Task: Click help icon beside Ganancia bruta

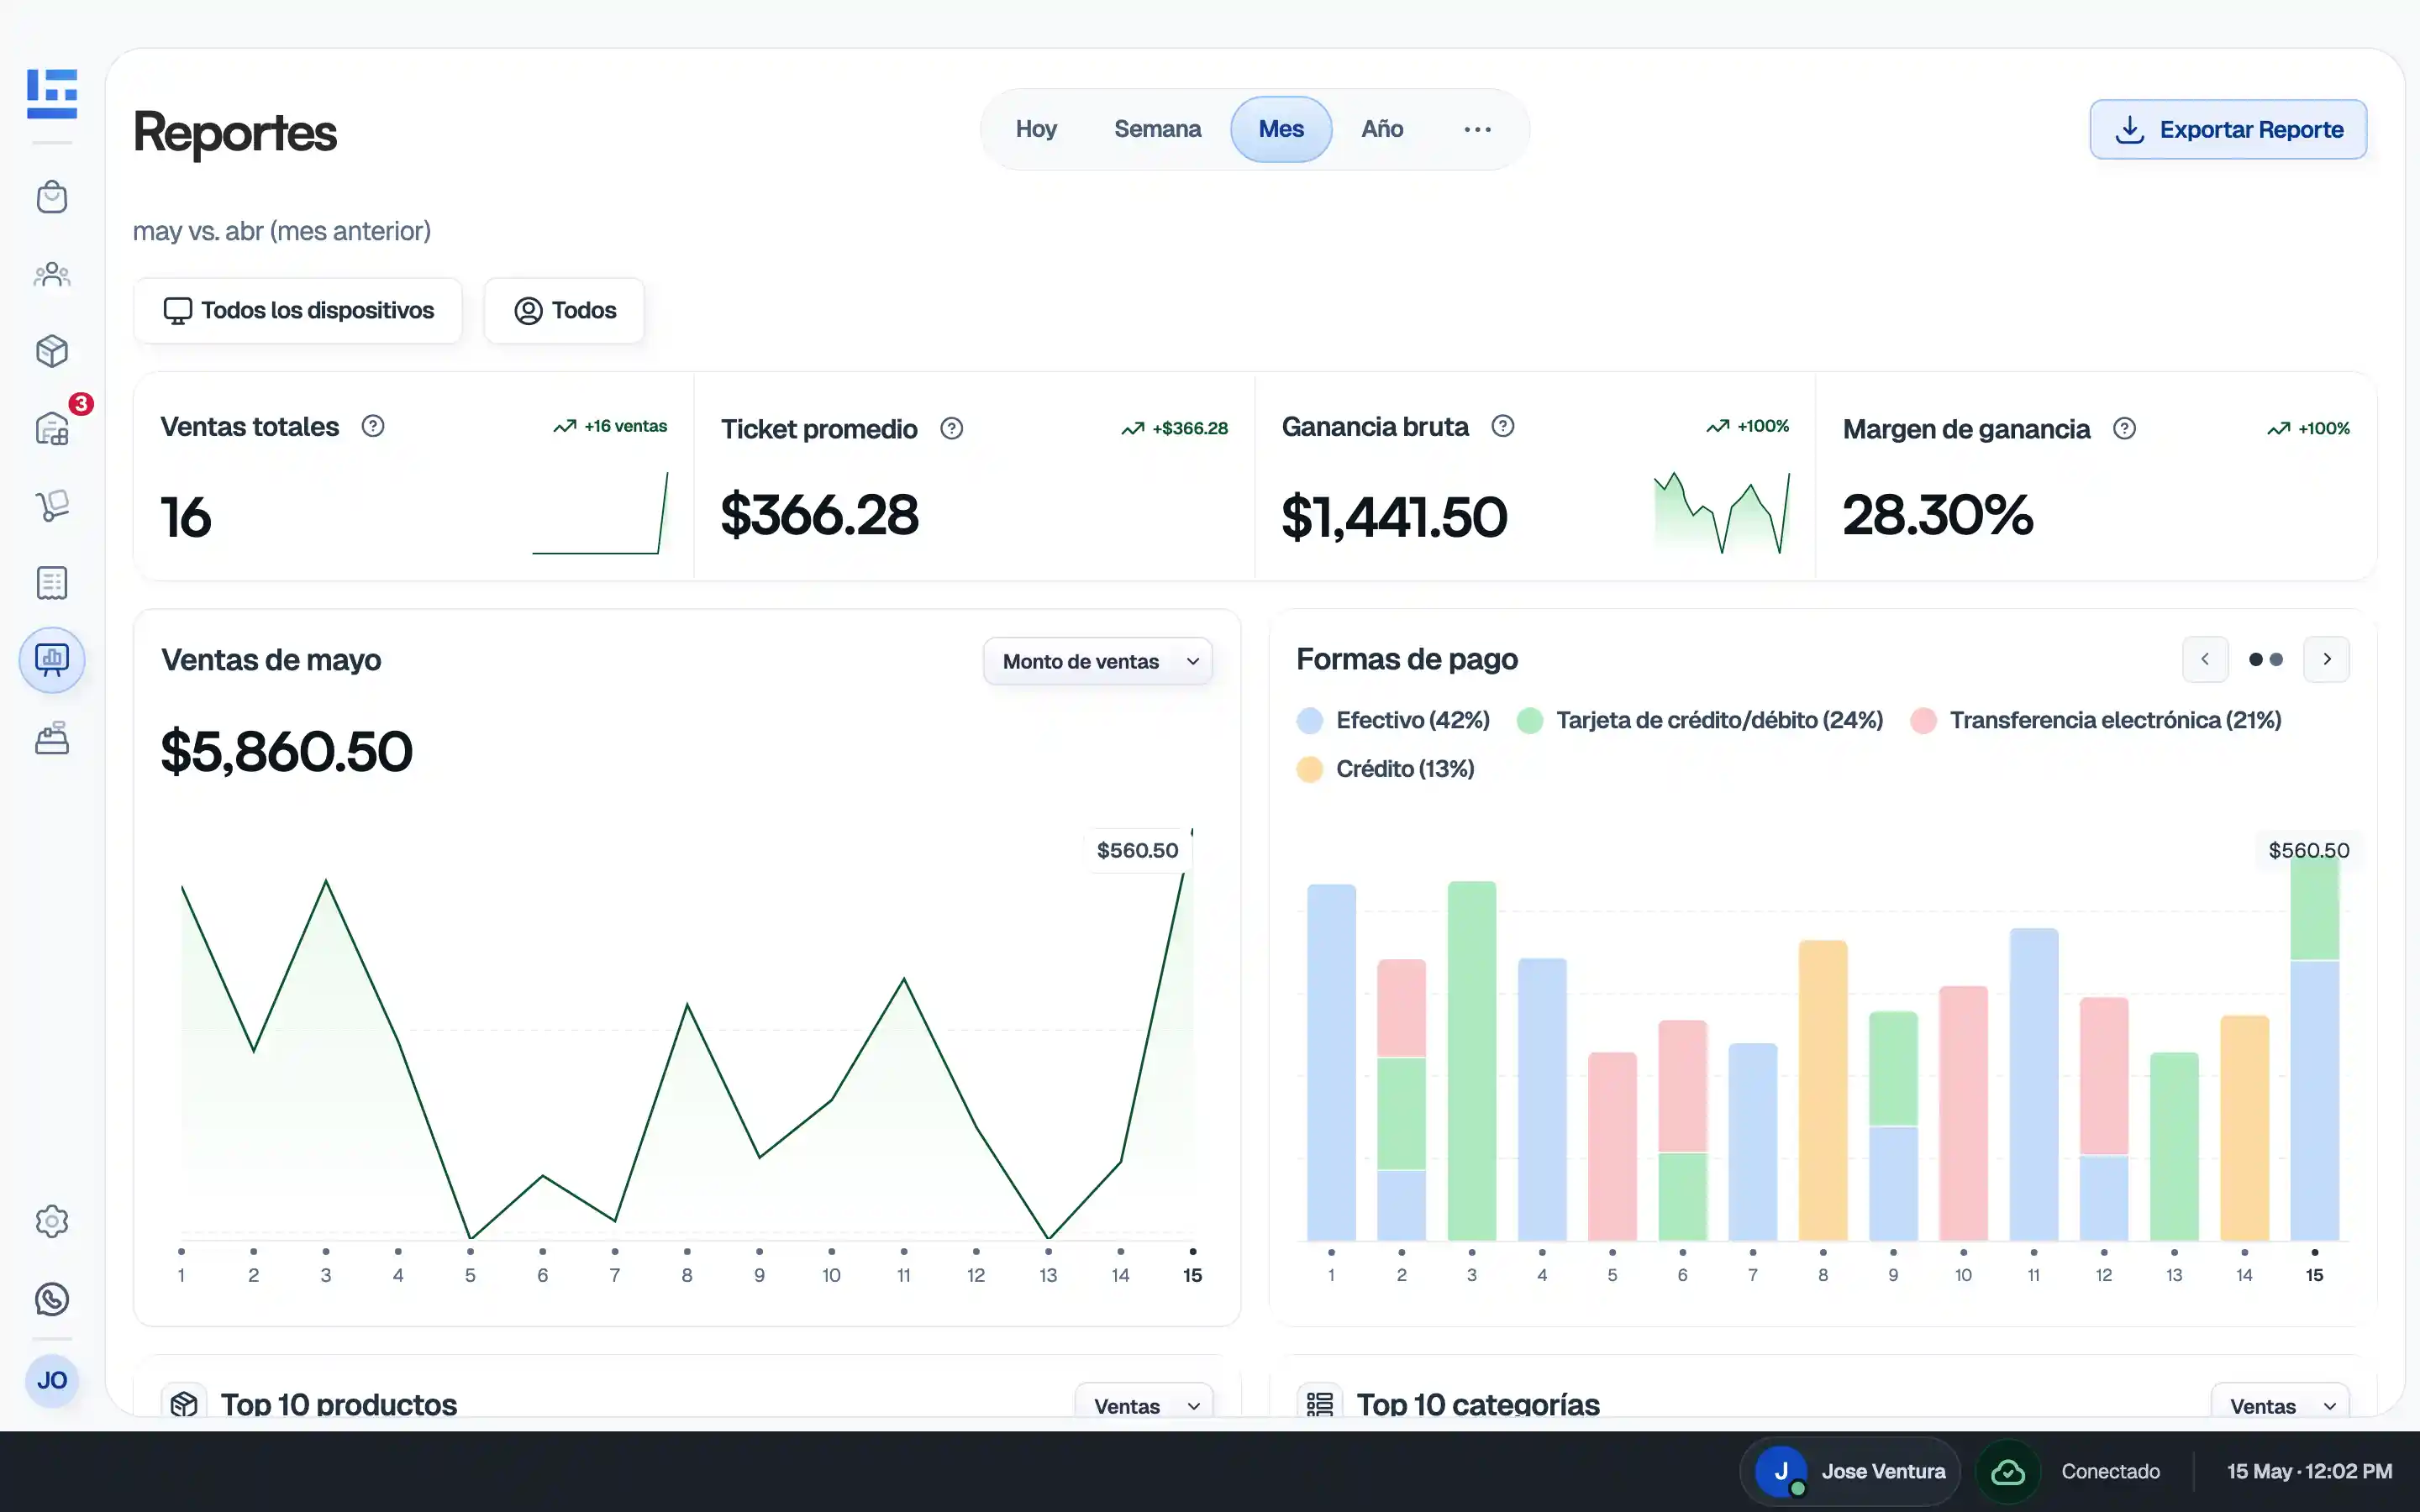Action: [x=1503, y=426]
